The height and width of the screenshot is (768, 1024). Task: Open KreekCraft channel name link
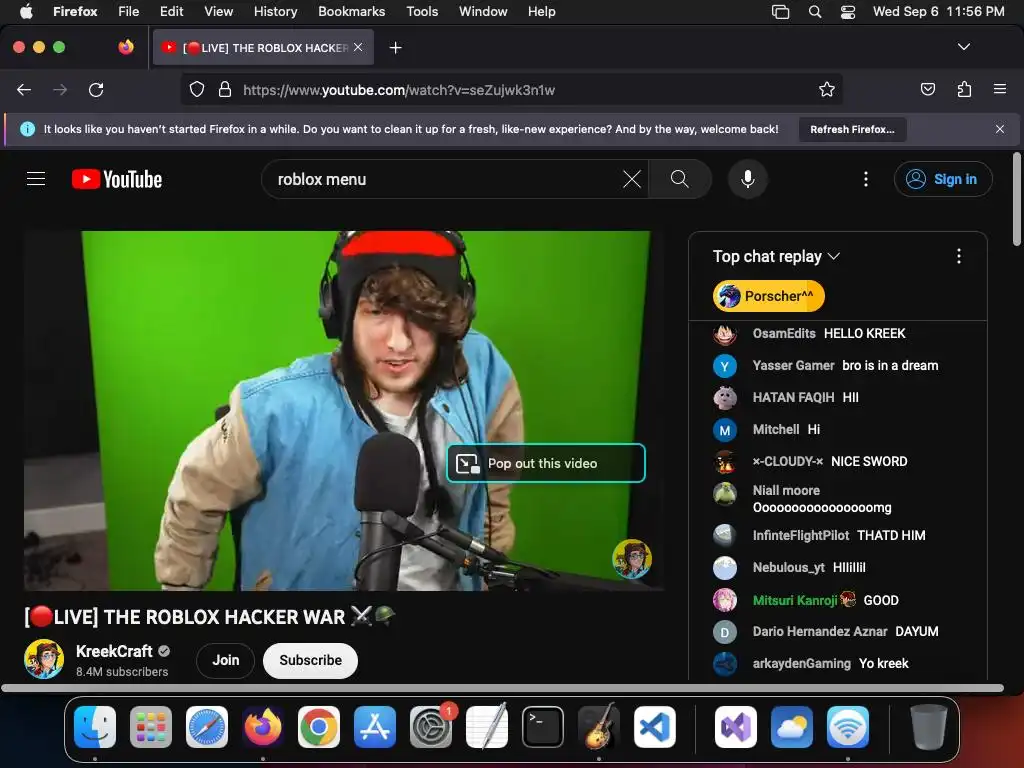click(114, 651)
